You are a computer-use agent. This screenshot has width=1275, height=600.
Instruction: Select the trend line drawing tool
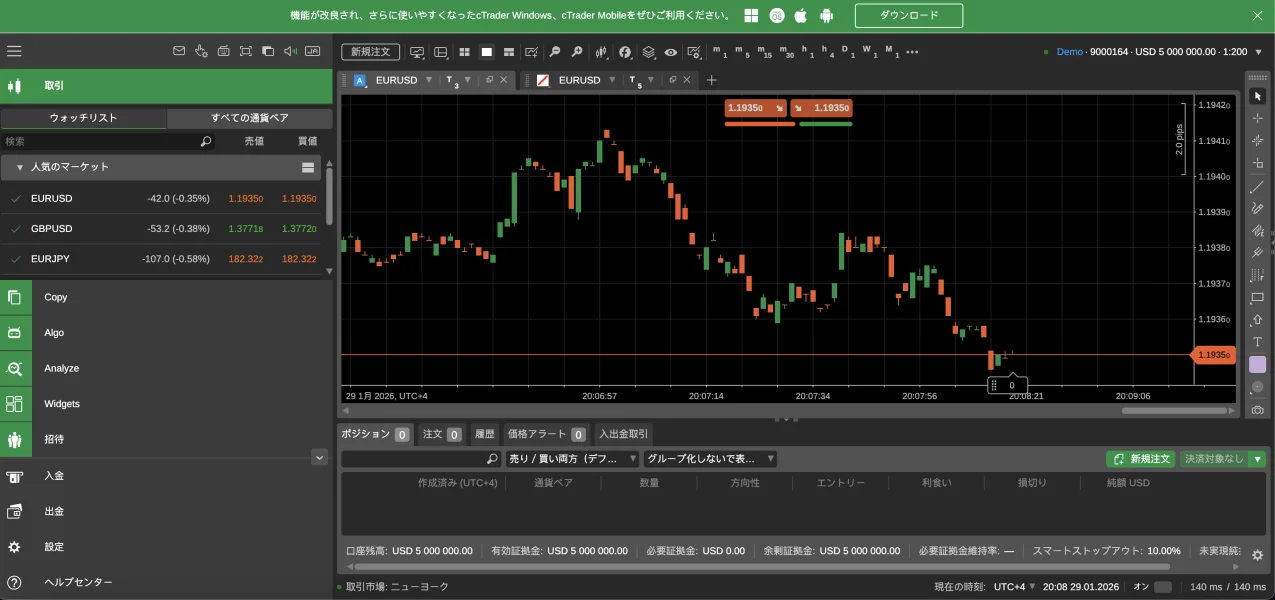tap(1257, 187)
